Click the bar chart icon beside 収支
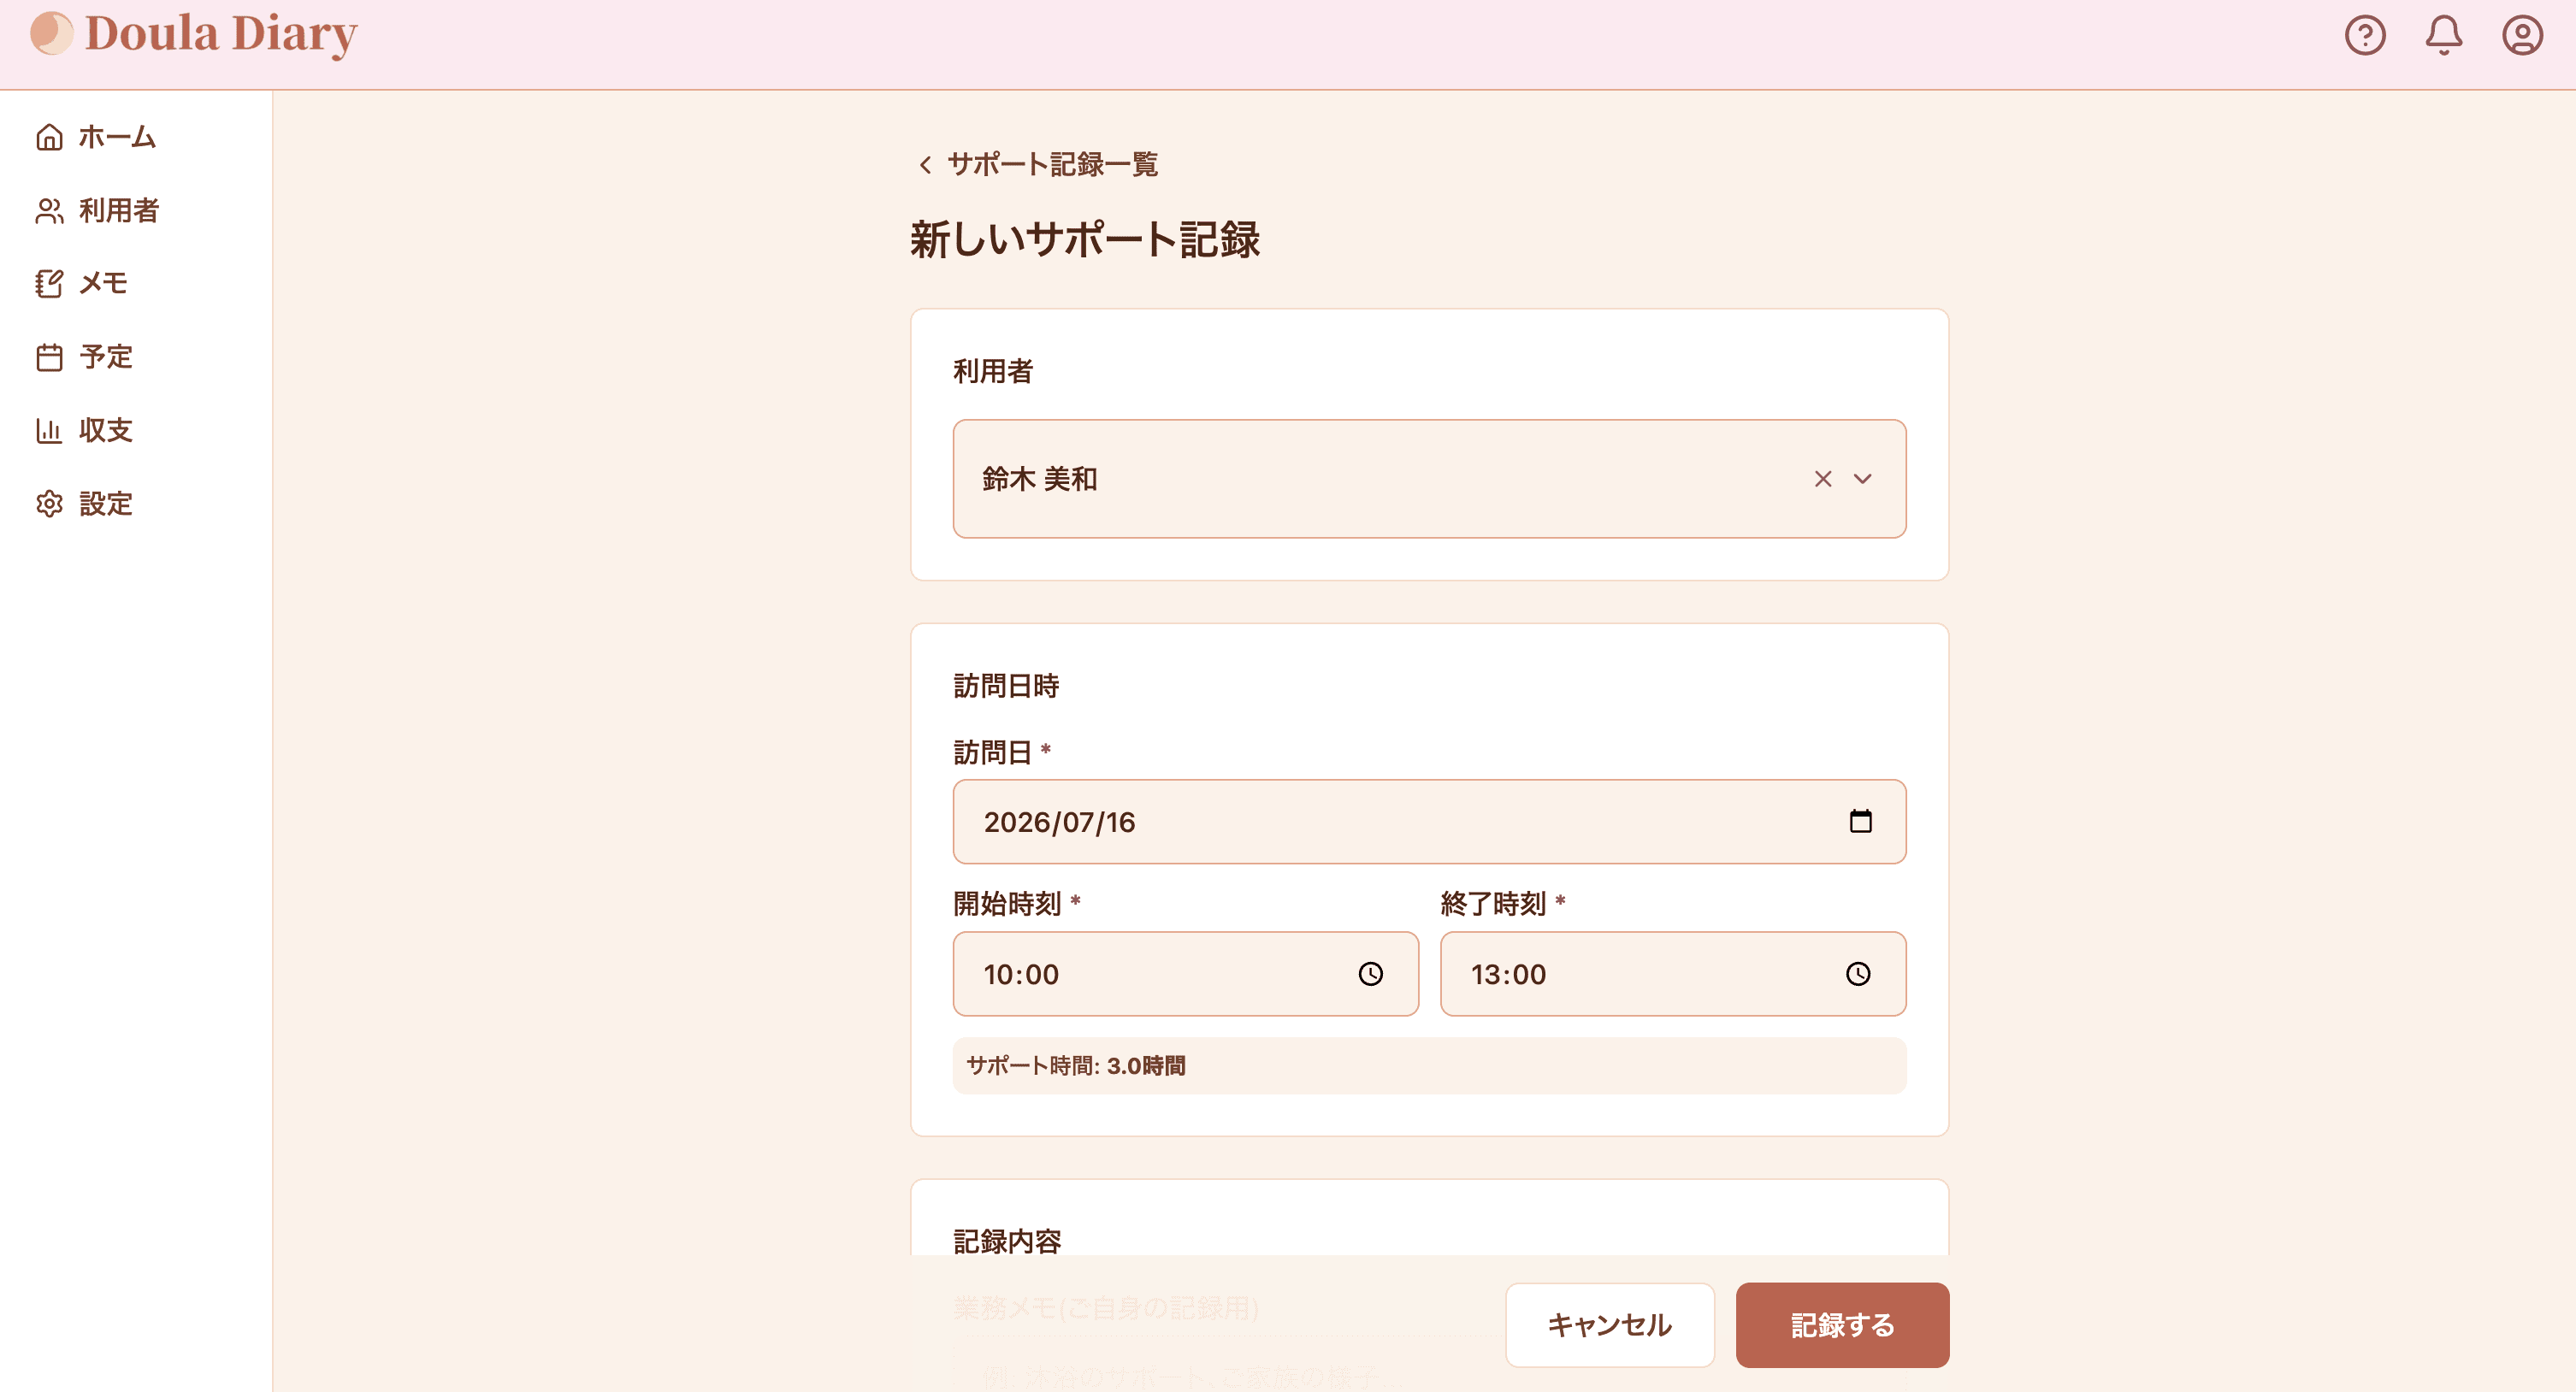The image size is (2576, 1392). point(49,431)
